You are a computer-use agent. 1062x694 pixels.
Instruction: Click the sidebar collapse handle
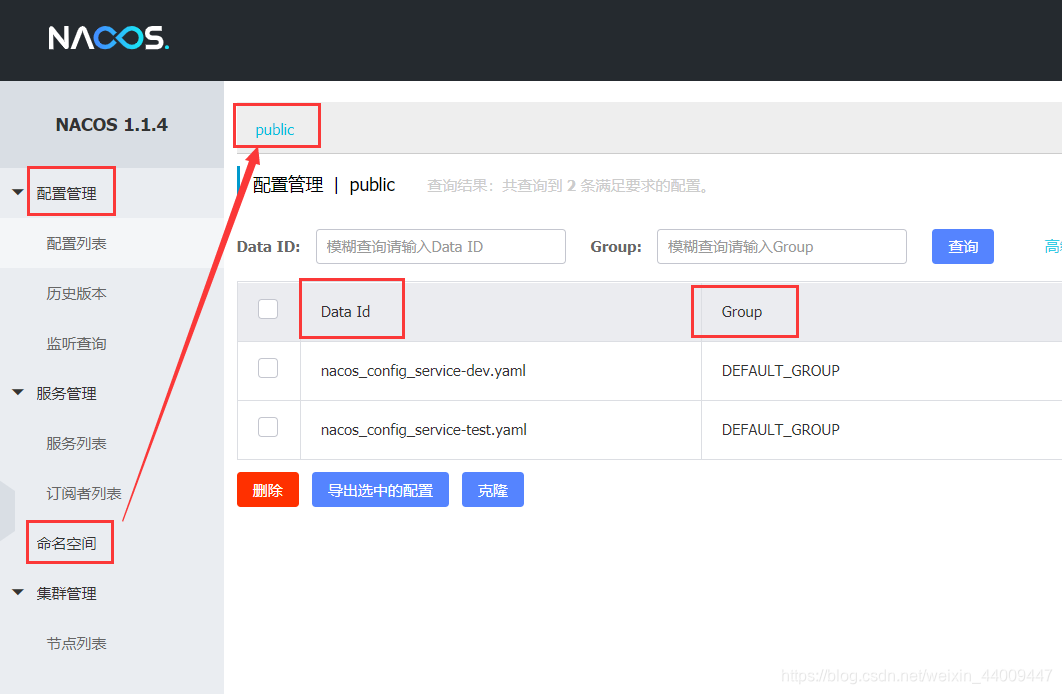[7, 511]
